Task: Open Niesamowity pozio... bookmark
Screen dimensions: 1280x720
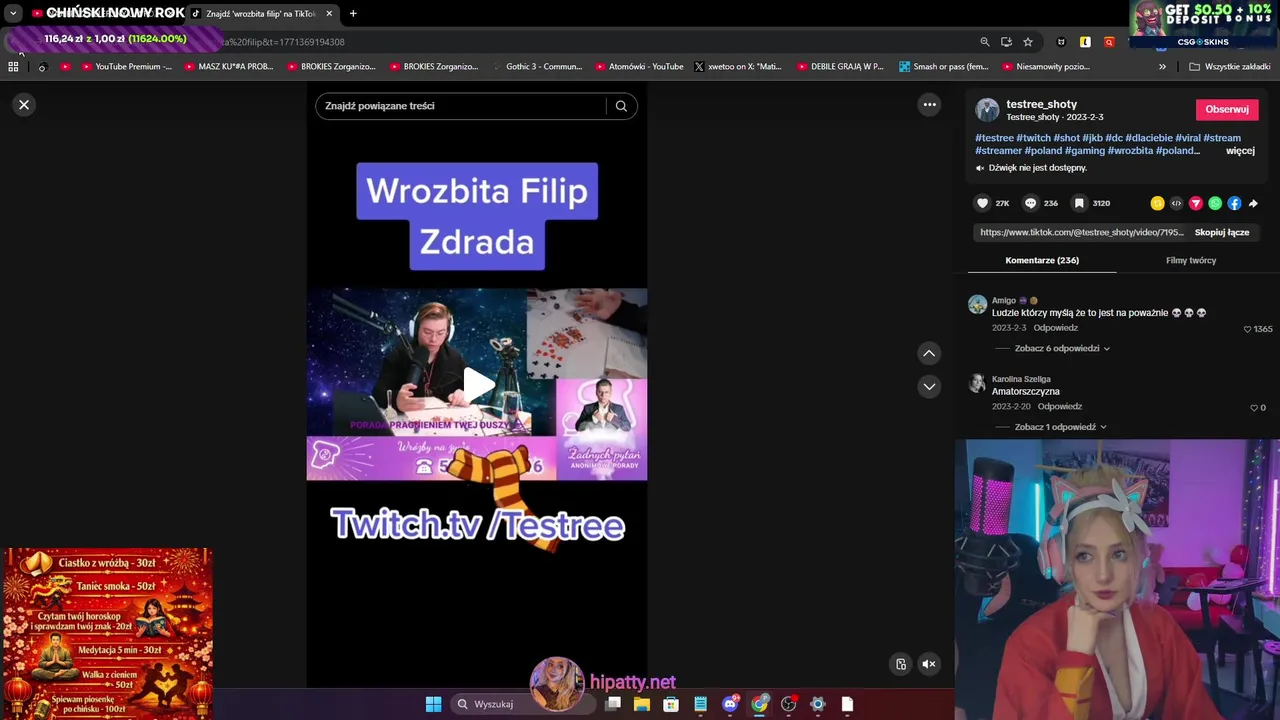Action: [x=1046, y=67]
